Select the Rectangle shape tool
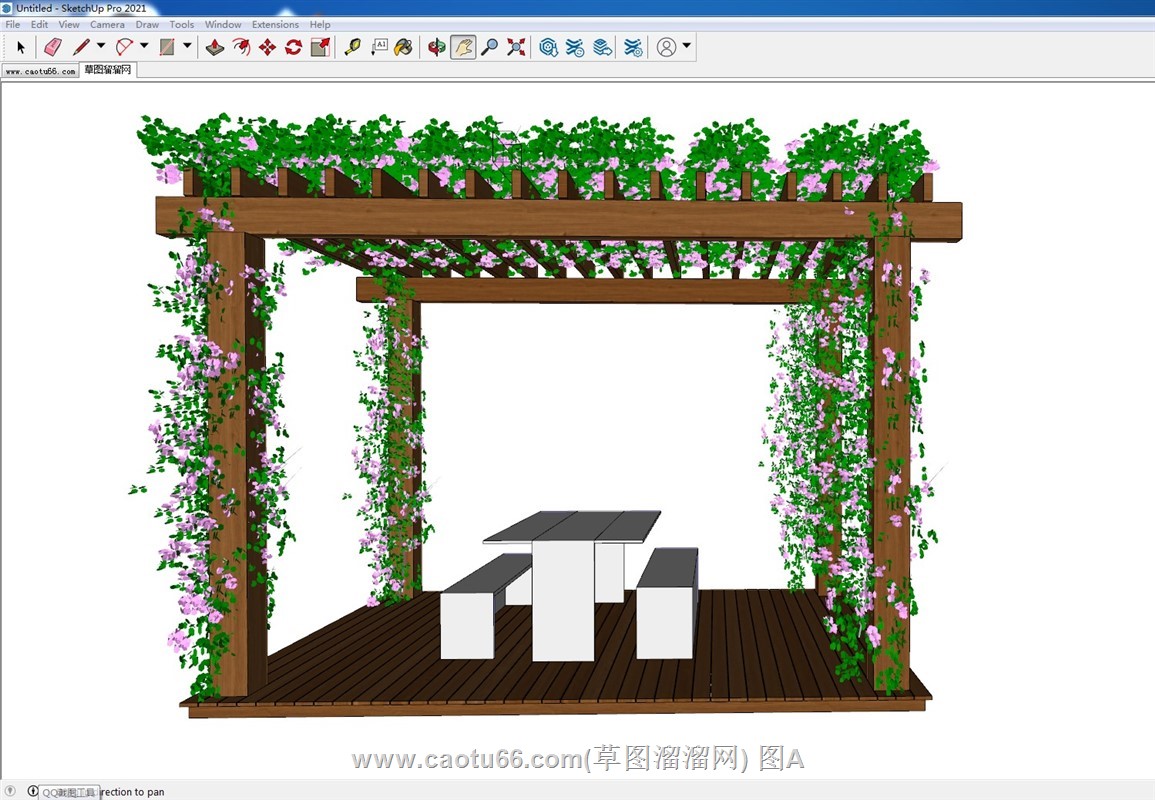 coord(167,48)
